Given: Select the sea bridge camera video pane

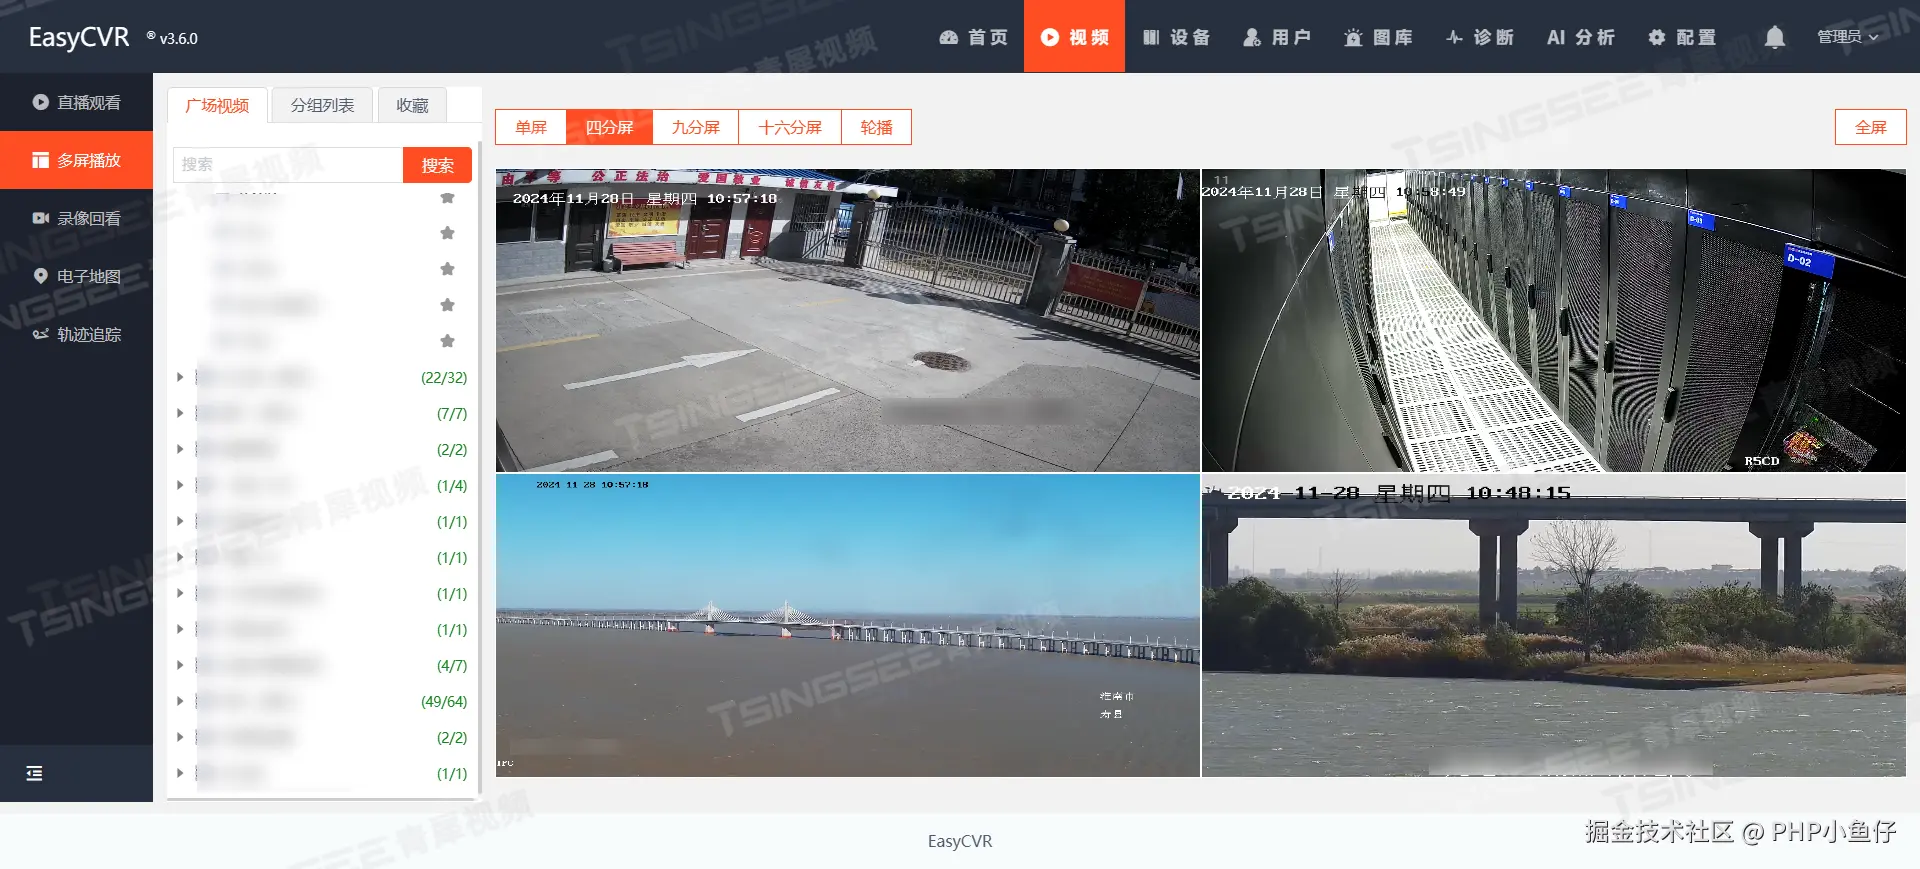Looking at the screenshot, I should 847,625.
